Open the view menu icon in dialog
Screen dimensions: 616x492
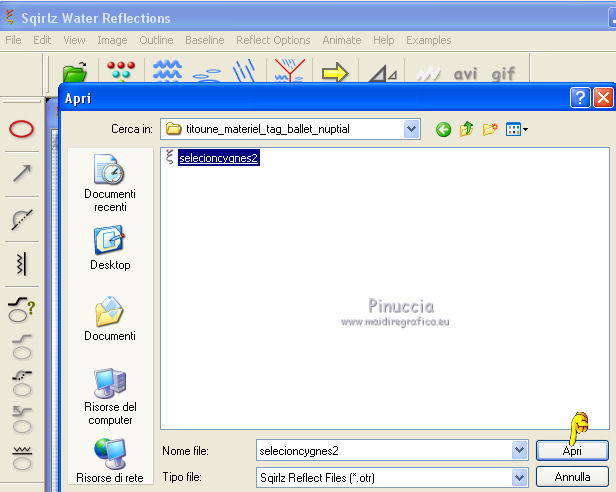point(517,129)
